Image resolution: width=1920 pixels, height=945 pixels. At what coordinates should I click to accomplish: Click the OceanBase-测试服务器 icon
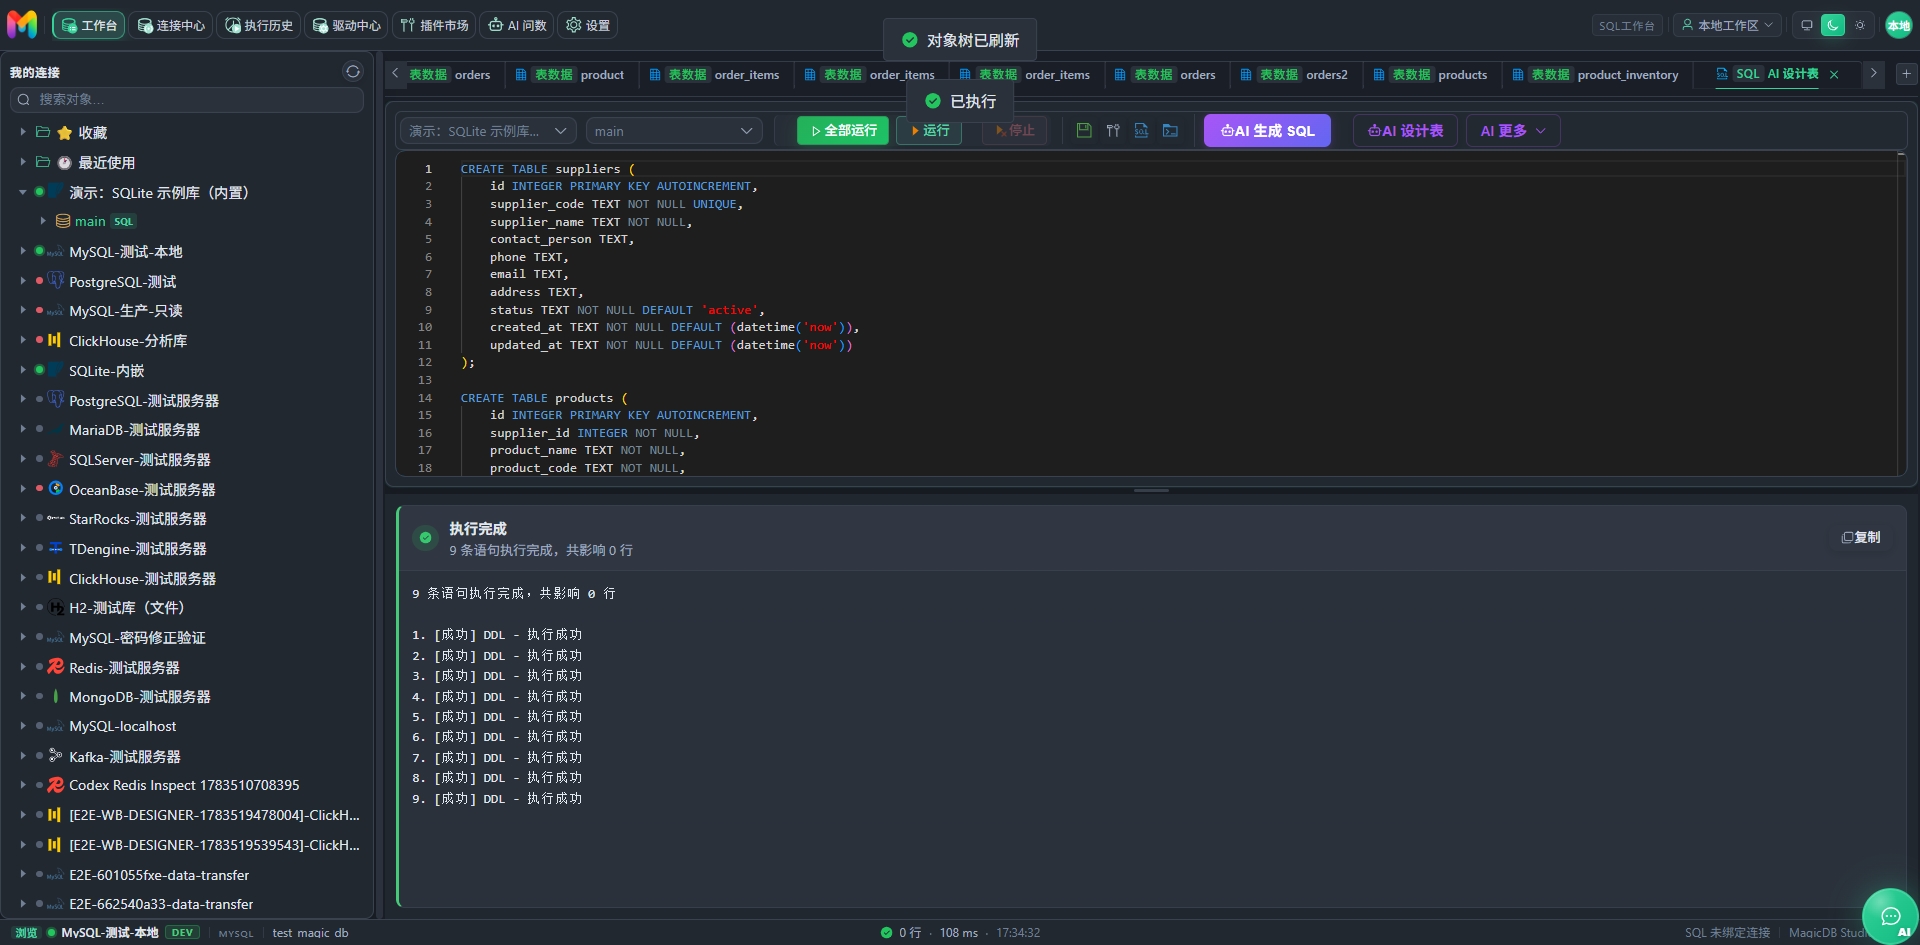(56, 489)
